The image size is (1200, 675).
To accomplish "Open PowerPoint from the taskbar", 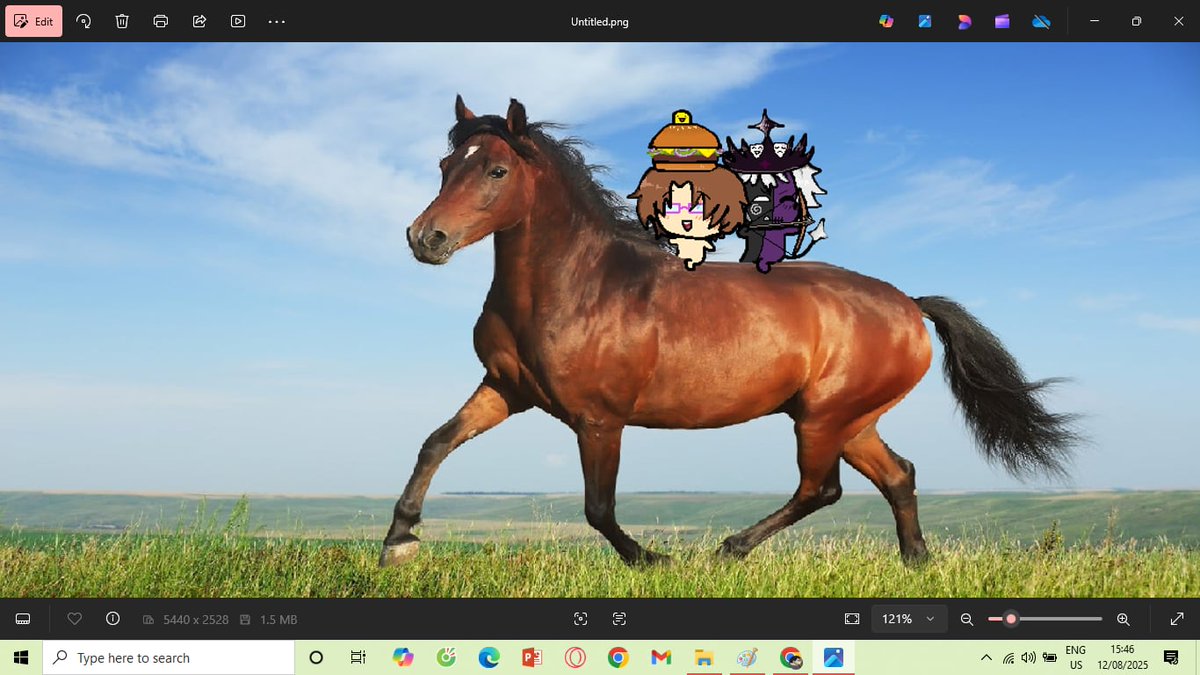I will click(532, 658).
